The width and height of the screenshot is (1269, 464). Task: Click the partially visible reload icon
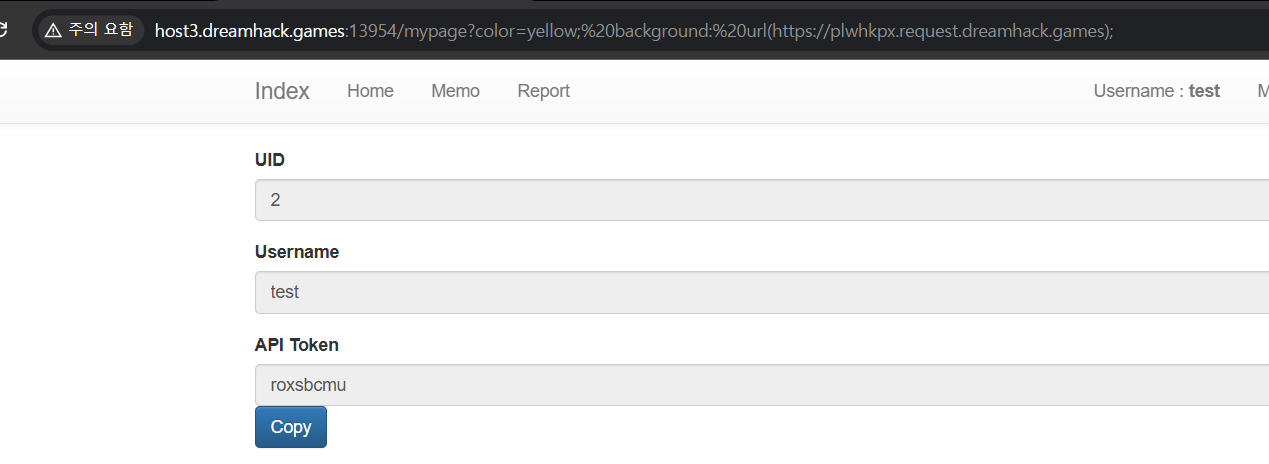[x=4, y=31]
